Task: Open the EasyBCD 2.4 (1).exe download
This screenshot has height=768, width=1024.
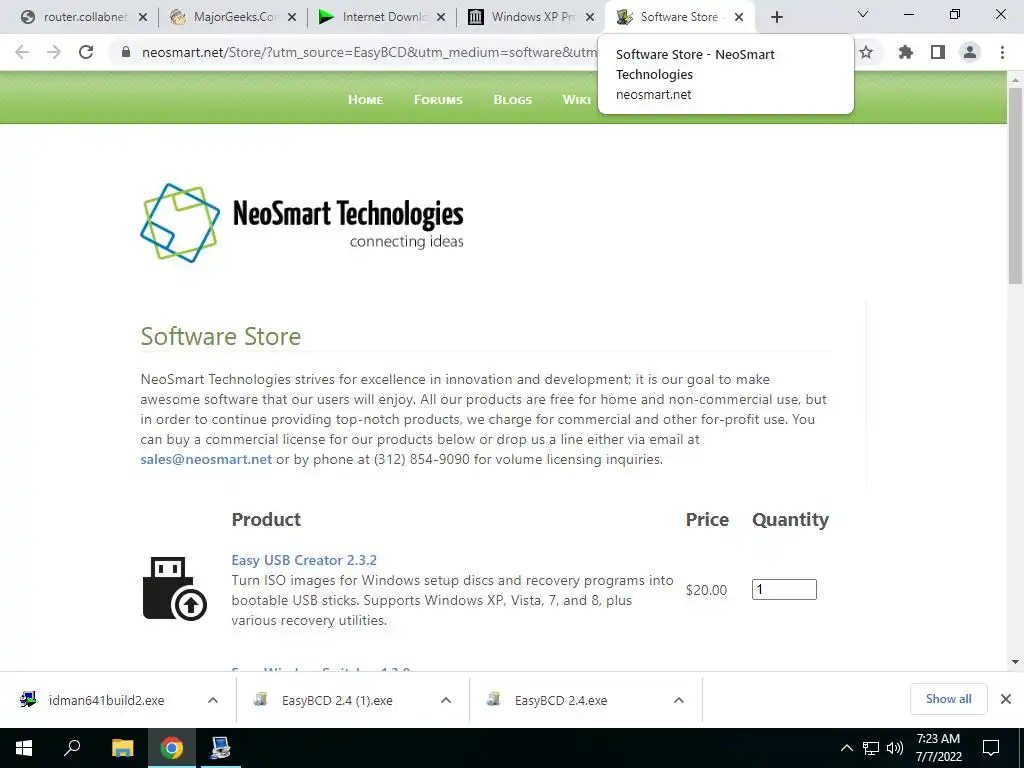Action: pos(337,700)
